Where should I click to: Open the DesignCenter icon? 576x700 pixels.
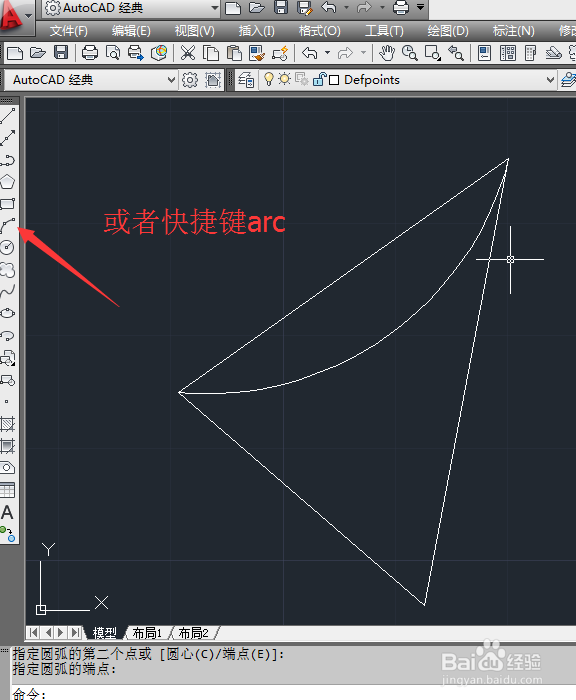508,53
